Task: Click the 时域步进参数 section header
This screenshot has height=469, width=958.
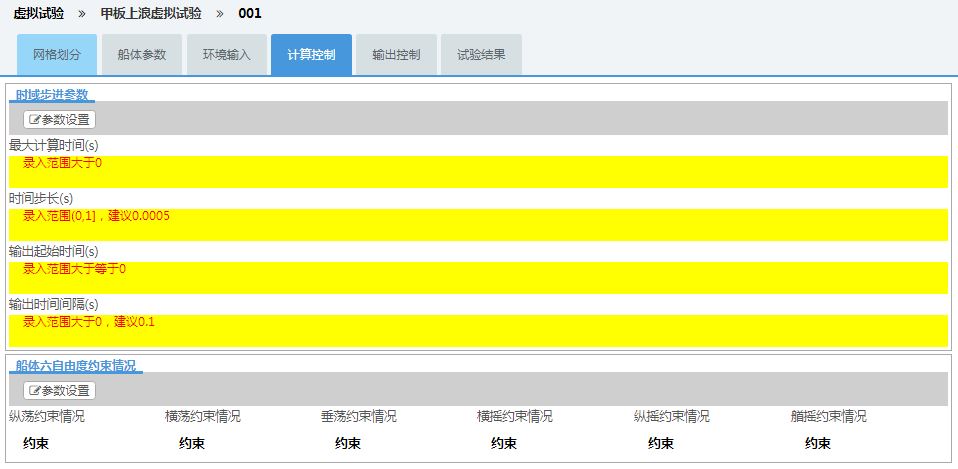Action: click(52, 94)
